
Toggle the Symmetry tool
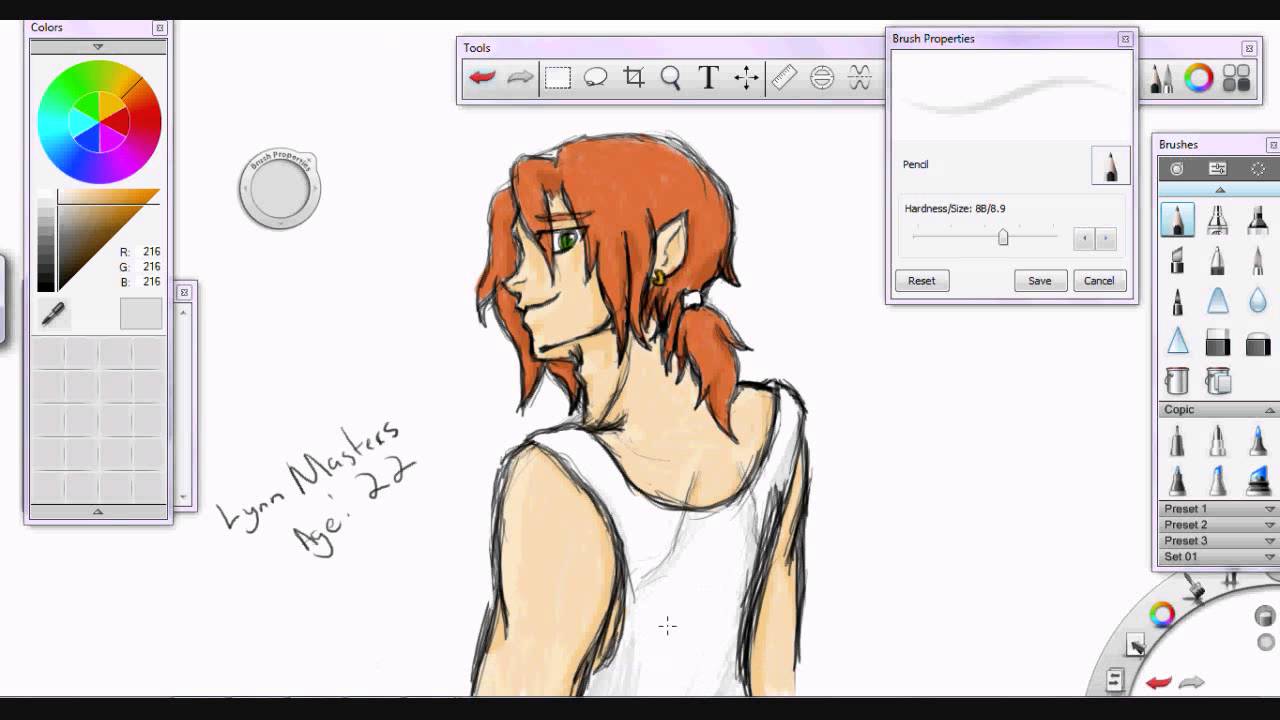860,78
